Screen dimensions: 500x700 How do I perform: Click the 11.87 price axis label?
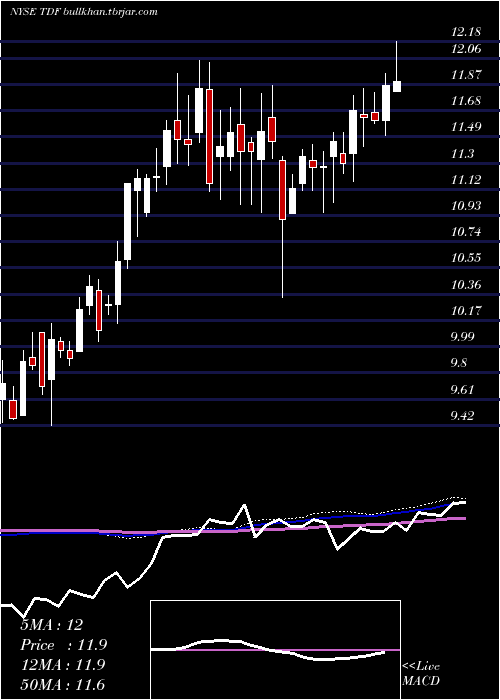(x=466, y=75)
